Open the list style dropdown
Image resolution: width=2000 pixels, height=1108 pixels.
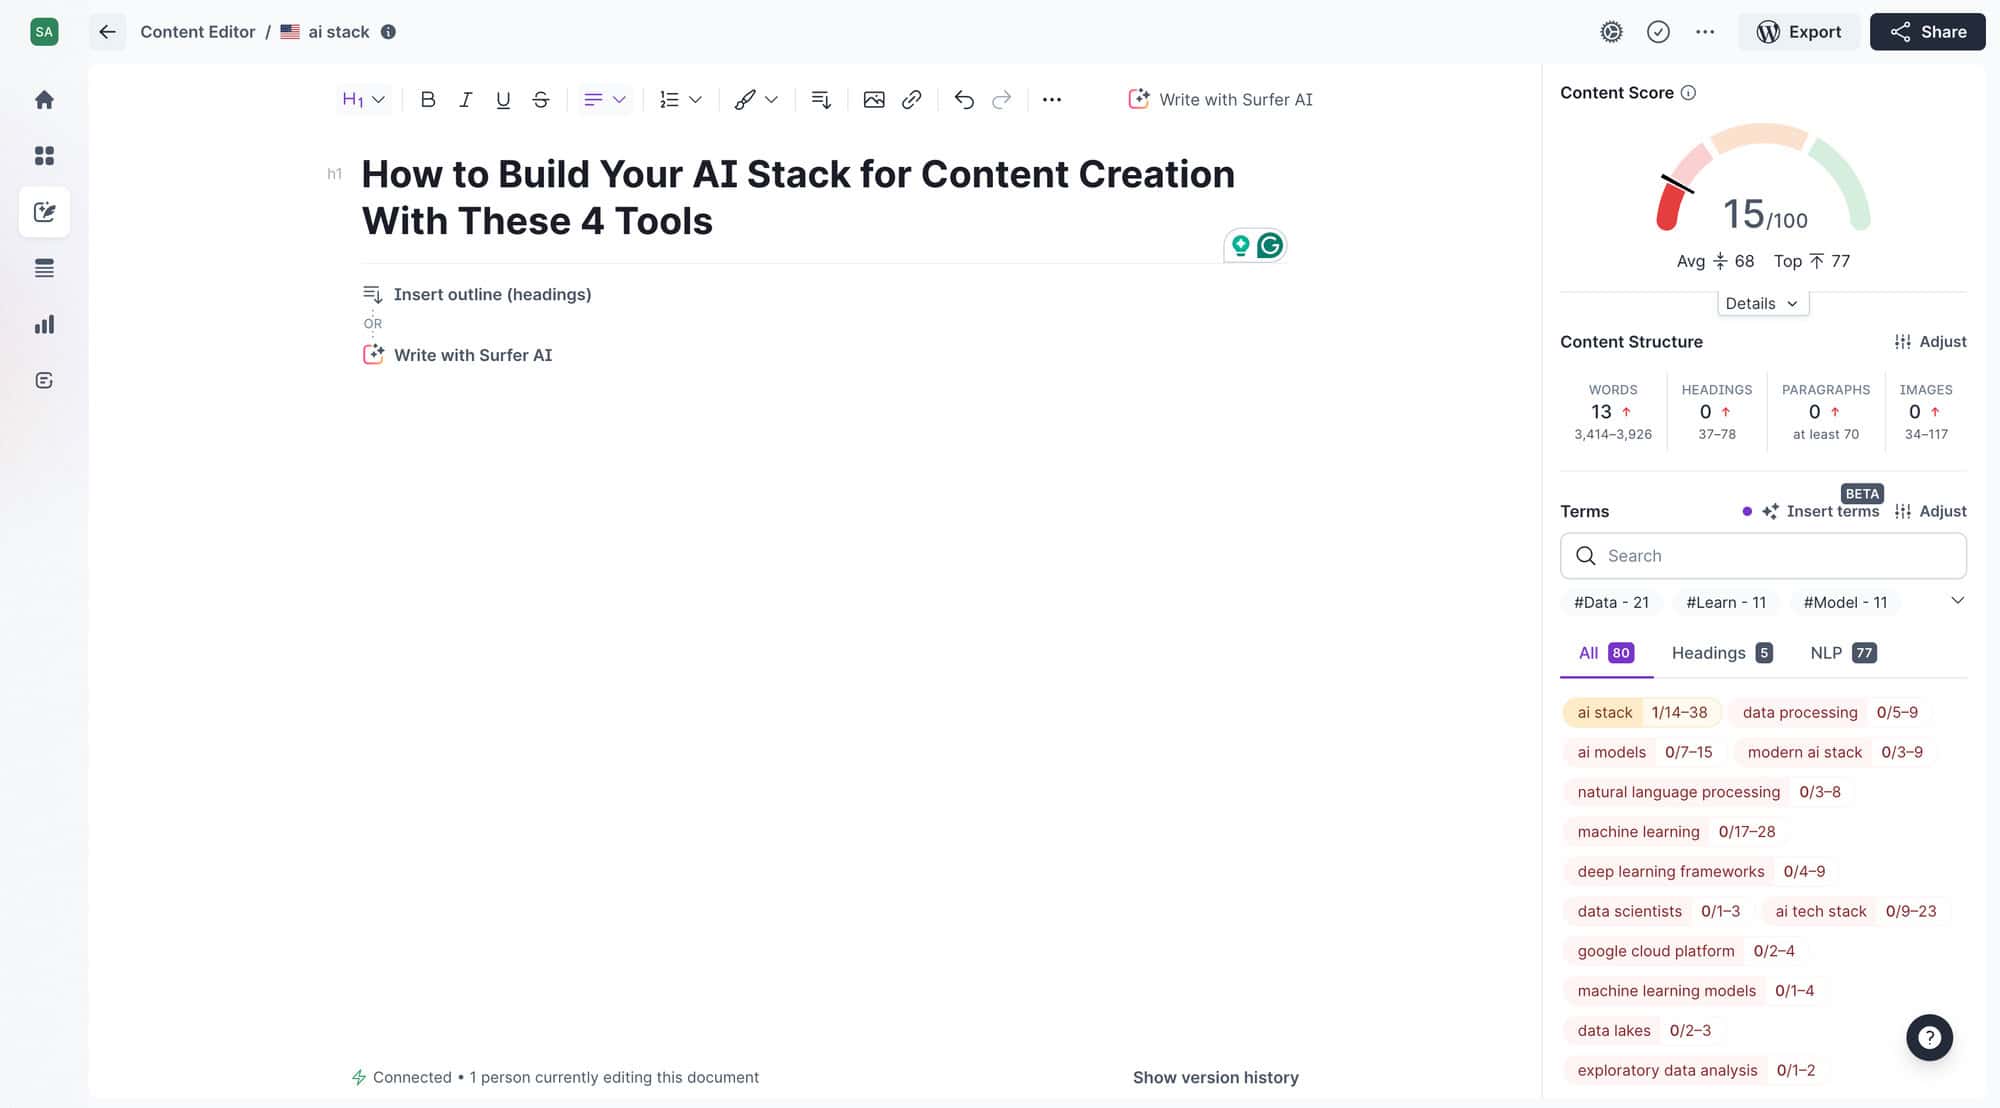pos(681,100)
